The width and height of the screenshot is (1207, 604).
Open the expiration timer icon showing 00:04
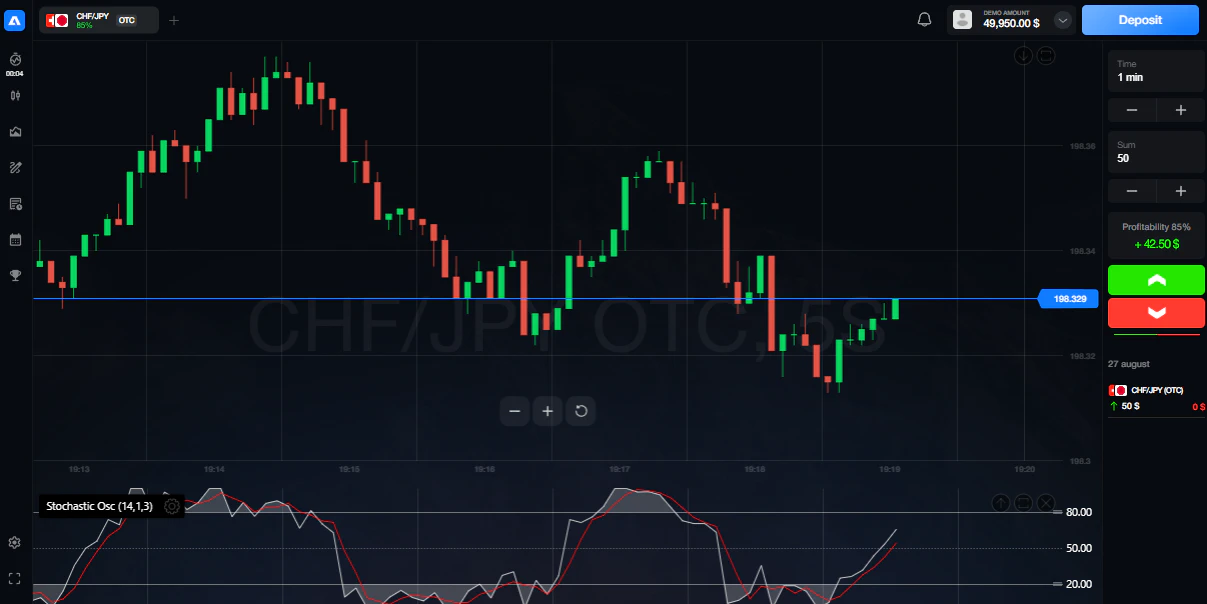click(x=15, y=64)
